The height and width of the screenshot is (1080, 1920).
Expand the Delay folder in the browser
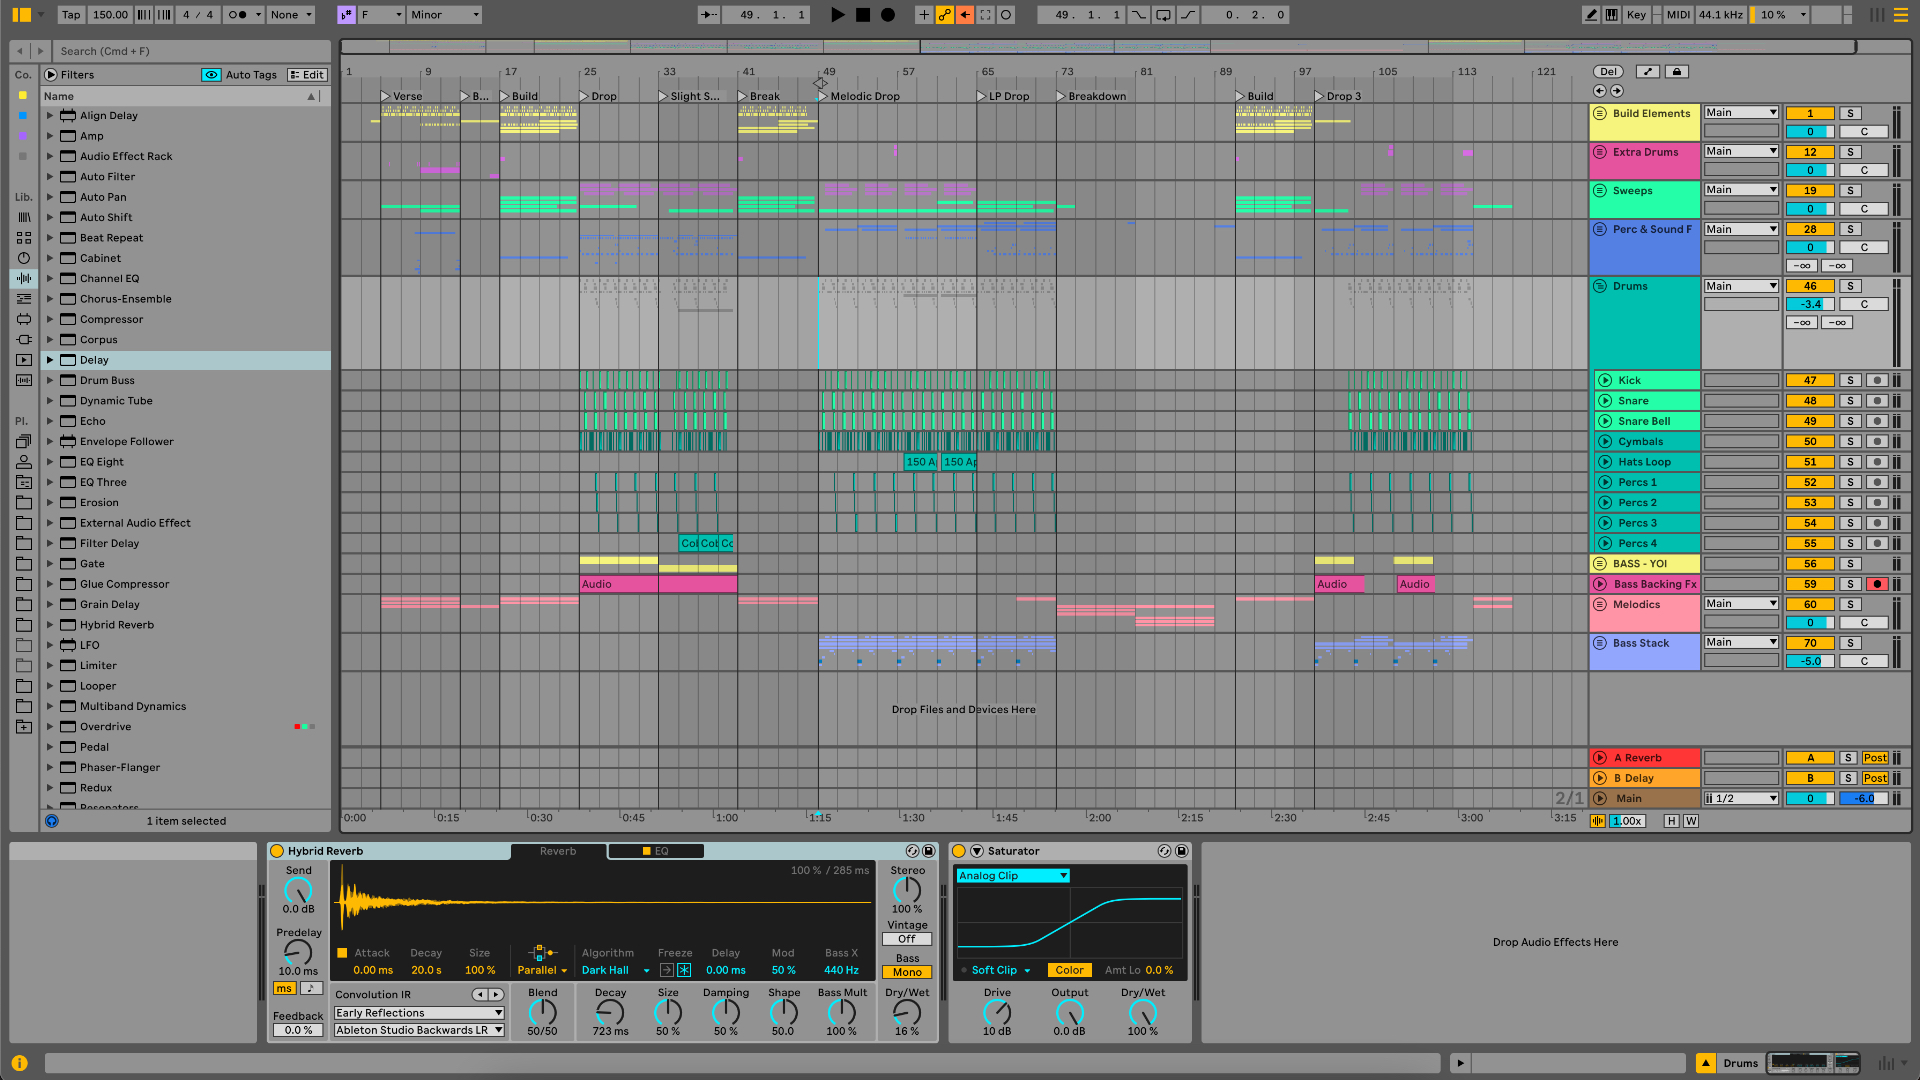(50, 360)
